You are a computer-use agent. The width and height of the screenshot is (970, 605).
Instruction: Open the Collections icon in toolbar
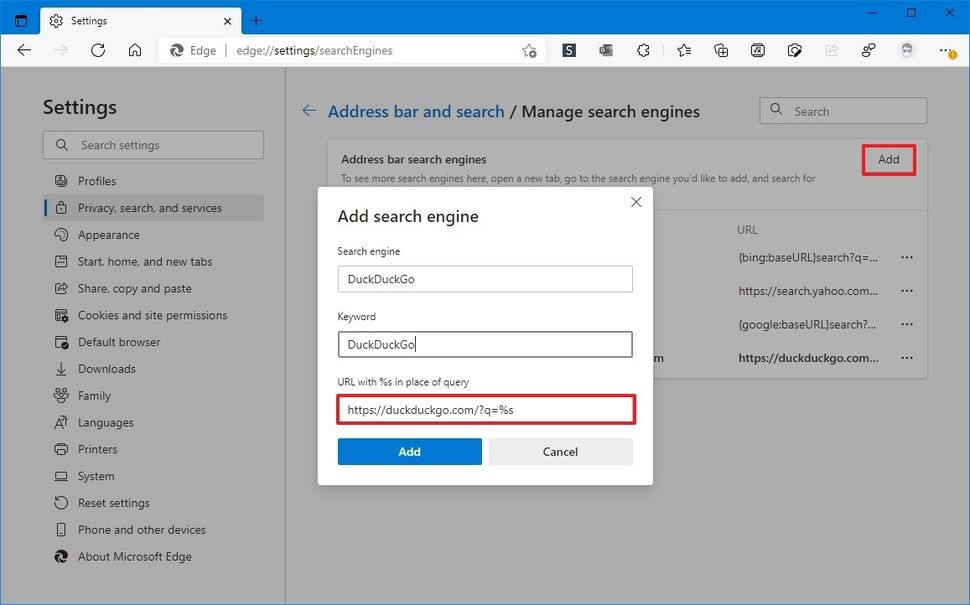(x=721, y=50)
